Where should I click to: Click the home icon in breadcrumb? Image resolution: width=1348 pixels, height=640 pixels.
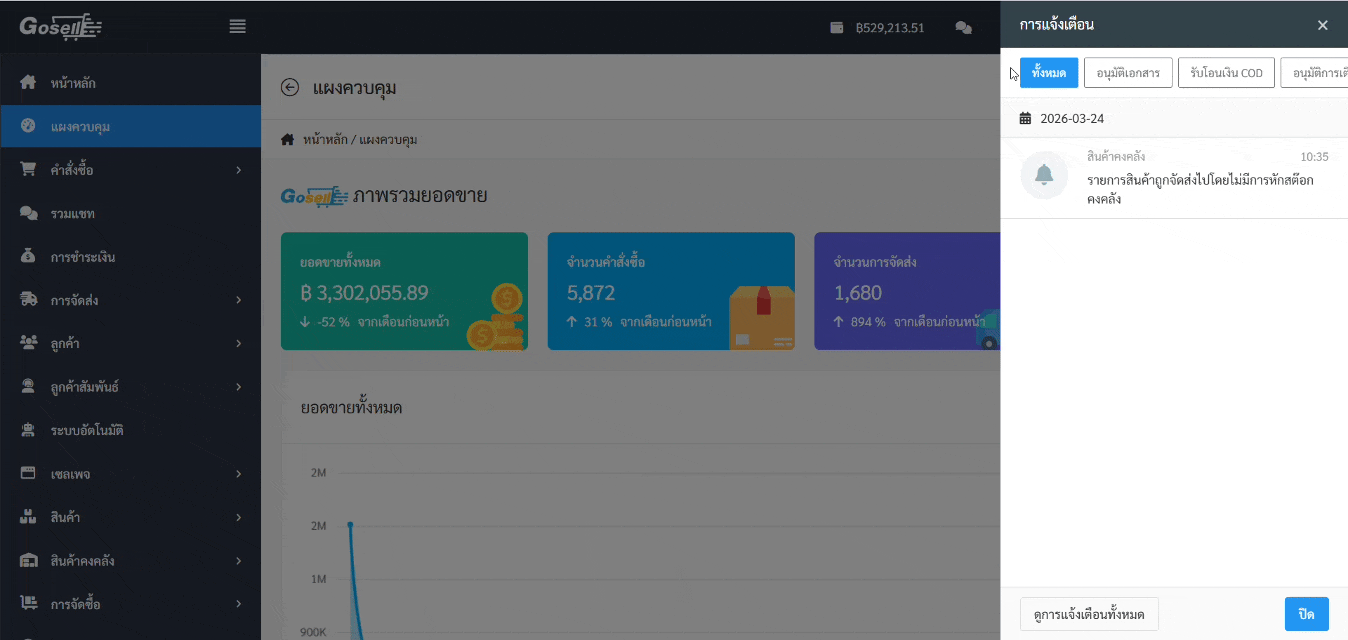click(x=288, y=139)
